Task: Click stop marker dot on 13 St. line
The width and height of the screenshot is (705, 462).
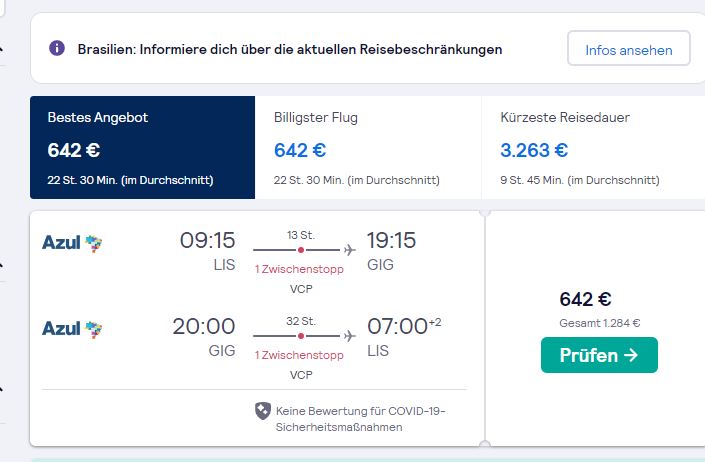Action: [301, 250]
